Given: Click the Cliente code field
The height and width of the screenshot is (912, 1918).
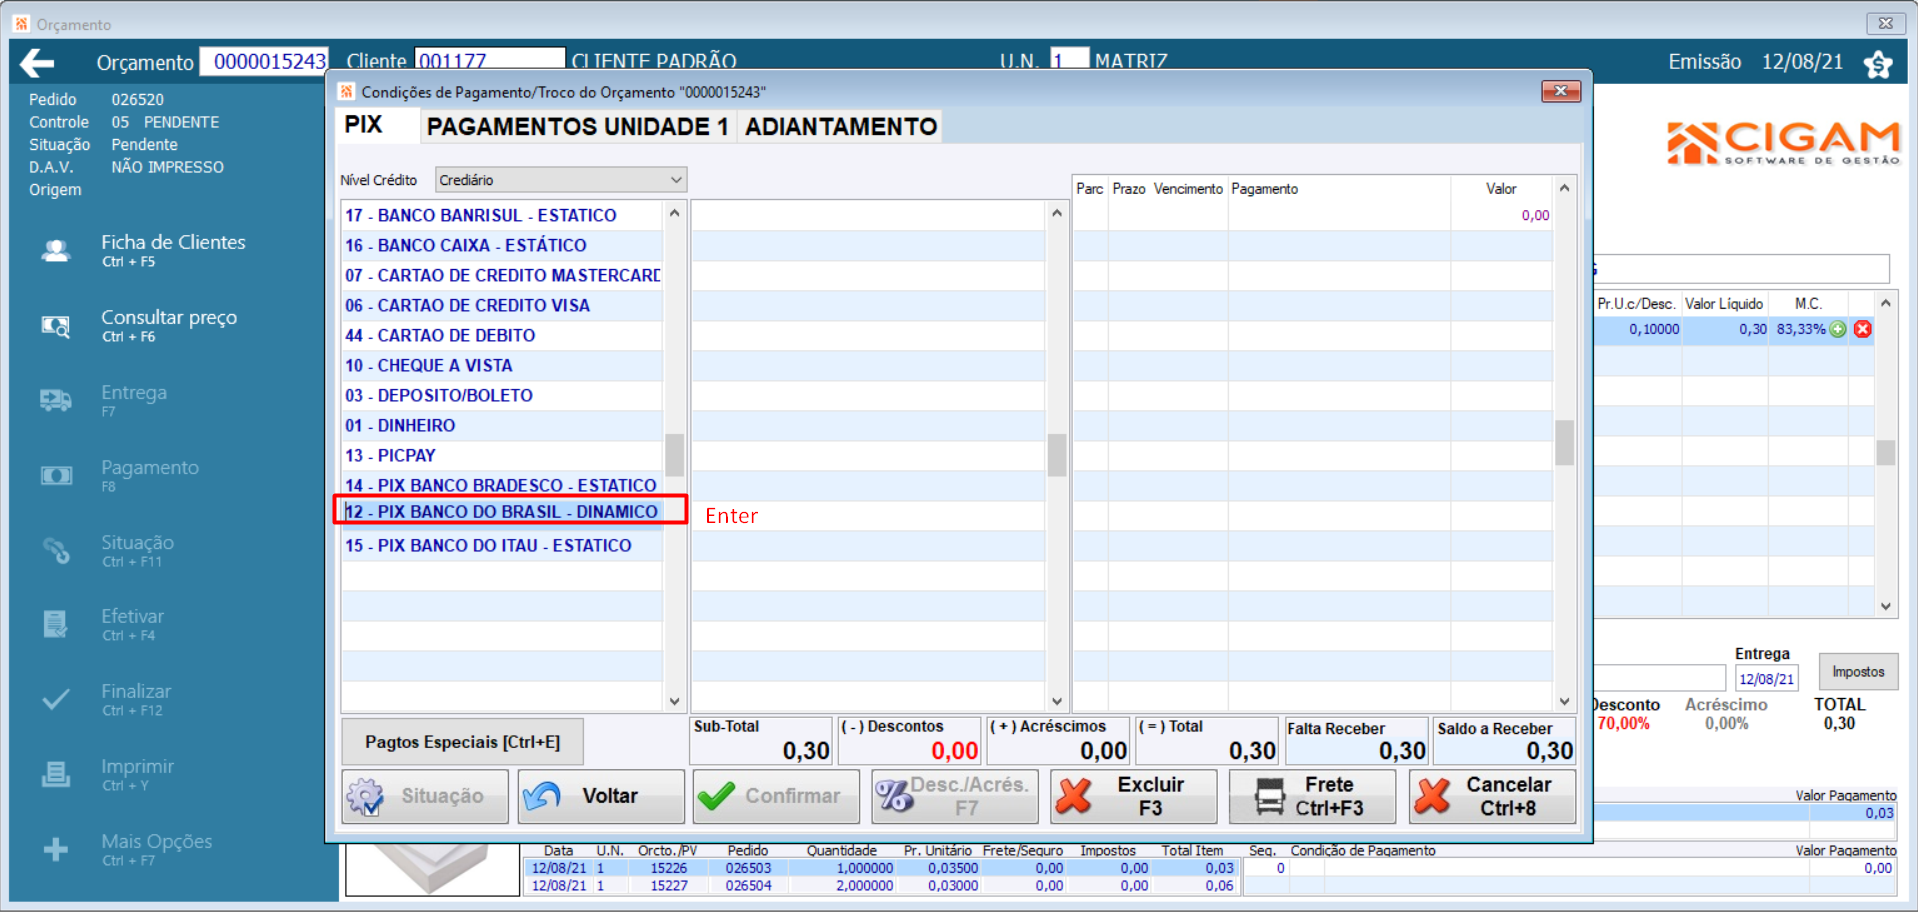Looking at the screenshot, I should click(x=490, y=61).
